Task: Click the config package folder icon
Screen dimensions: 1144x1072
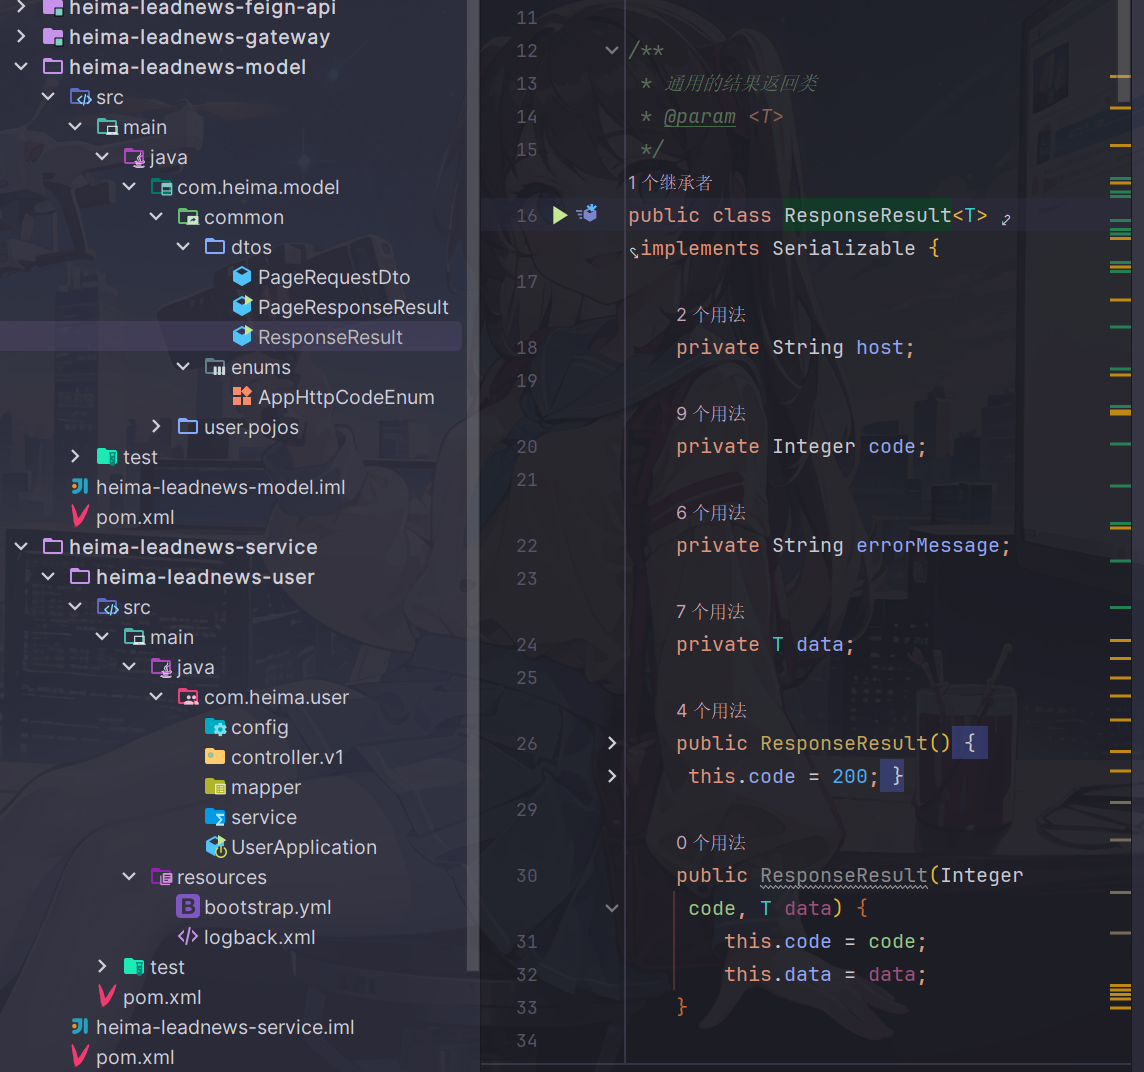Action: (x=215, y=727)
